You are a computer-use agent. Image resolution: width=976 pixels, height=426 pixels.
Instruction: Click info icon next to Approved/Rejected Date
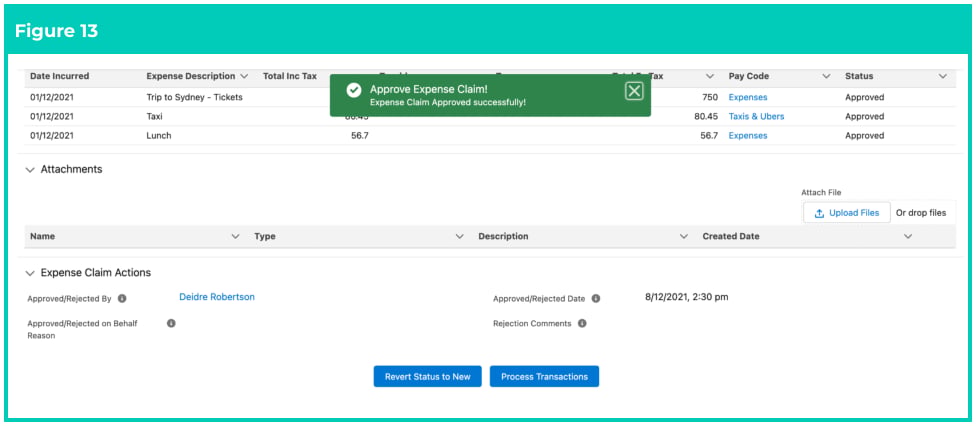[x=596, y=298]
